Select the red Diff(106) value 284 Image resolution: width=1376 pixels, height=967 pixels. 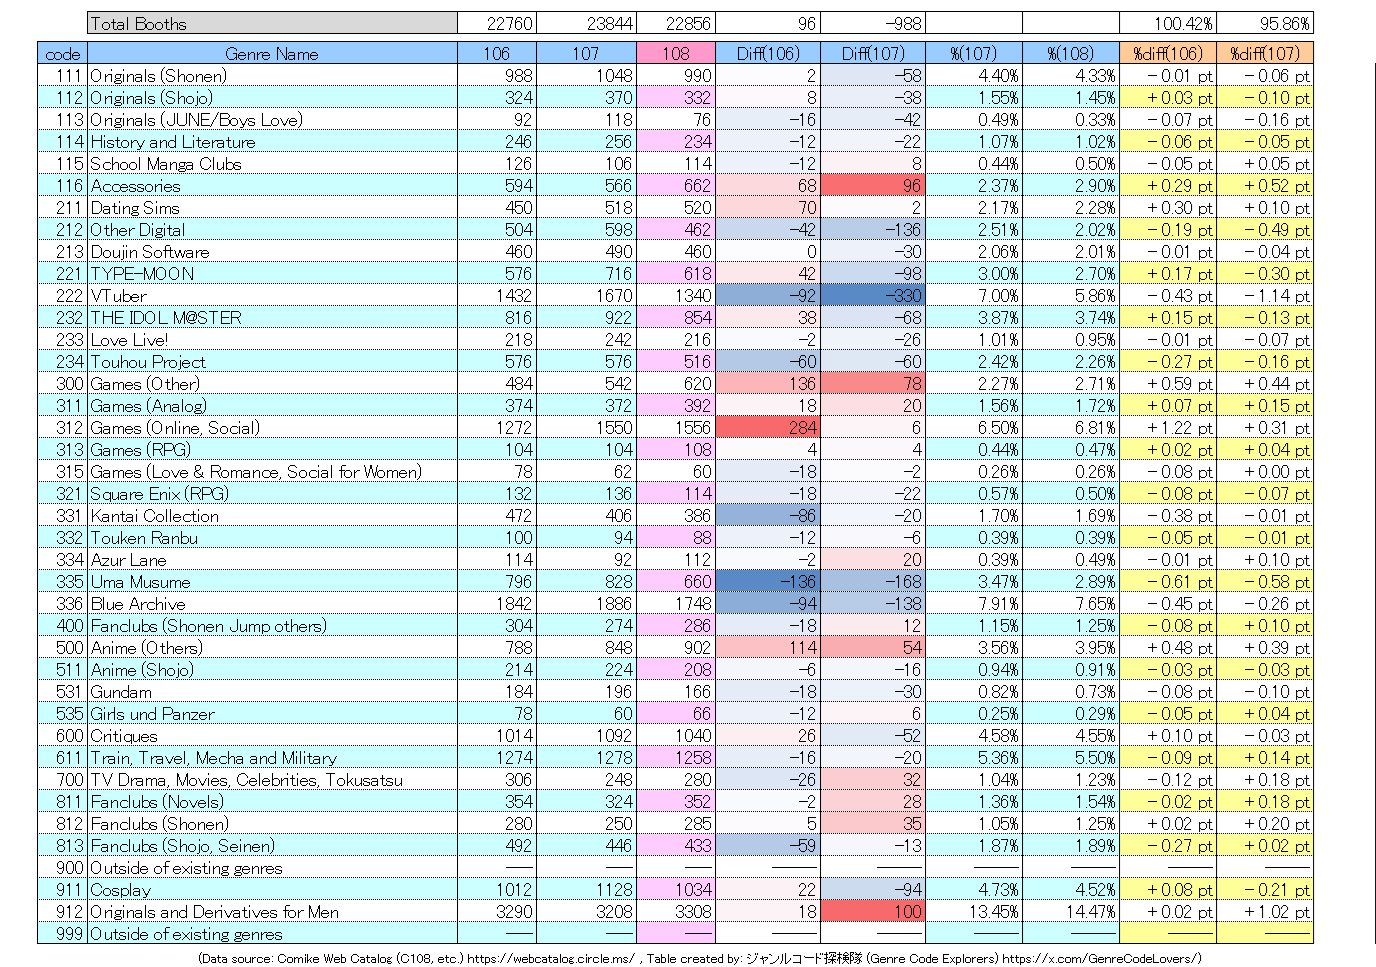[767, 428]
